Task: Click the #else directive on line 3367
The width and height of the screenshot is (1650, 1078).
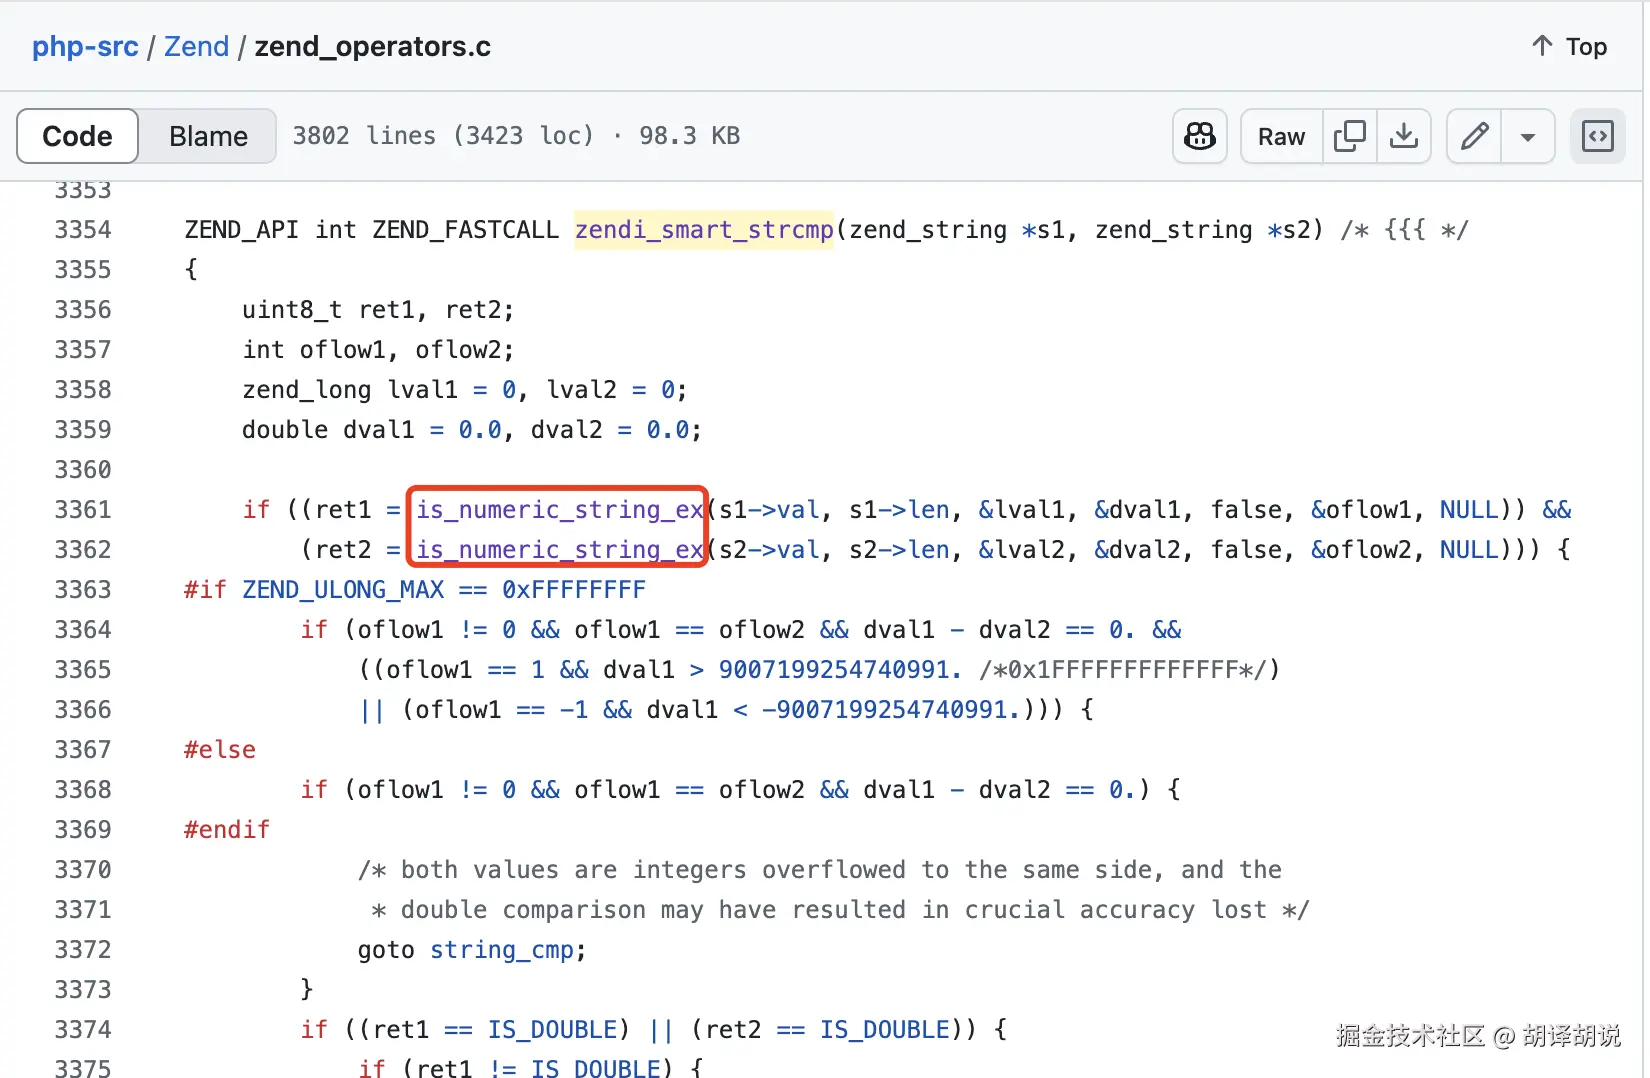Action: tap(220, 750)
